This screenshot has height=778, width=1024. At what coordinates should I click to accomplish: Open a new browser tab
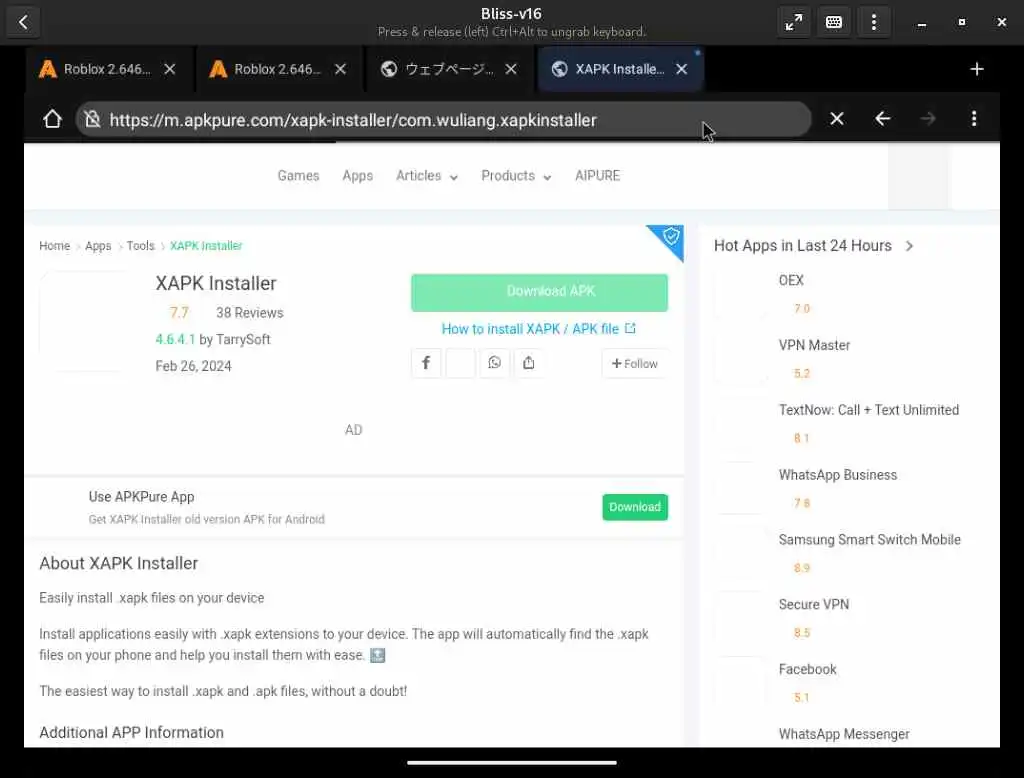tap(976, 69)
